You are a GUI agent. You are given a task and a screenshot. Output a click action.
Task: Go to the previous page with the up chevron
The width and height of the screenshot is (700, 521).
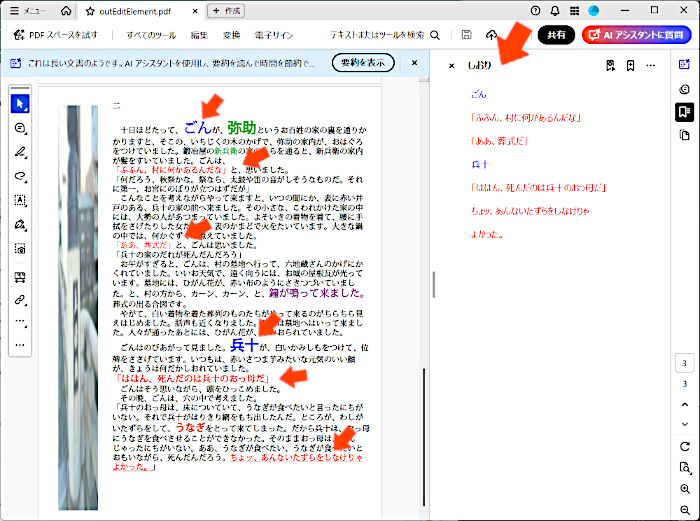pyautogui.click(x=684, y=404)
